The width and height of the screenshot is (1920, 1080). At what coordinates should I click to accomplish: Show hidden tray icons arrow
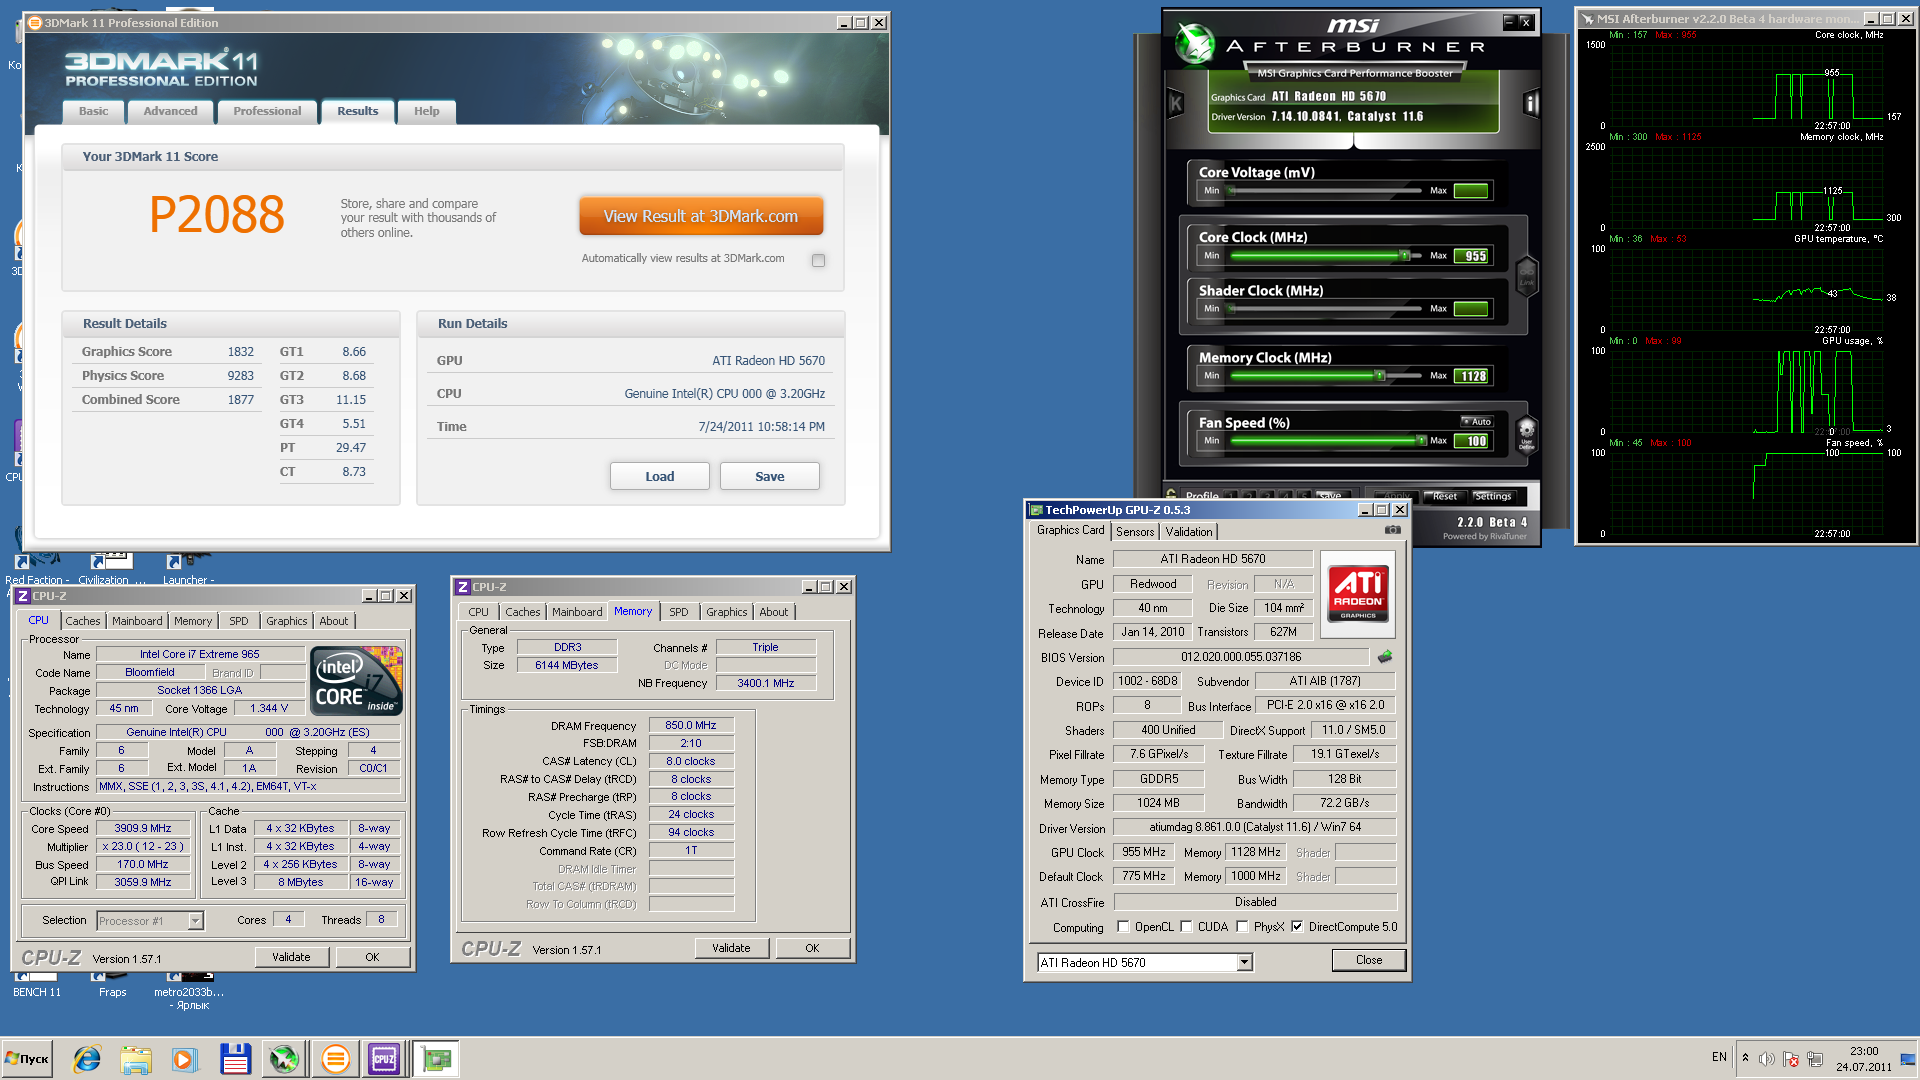(1745, 1058)
